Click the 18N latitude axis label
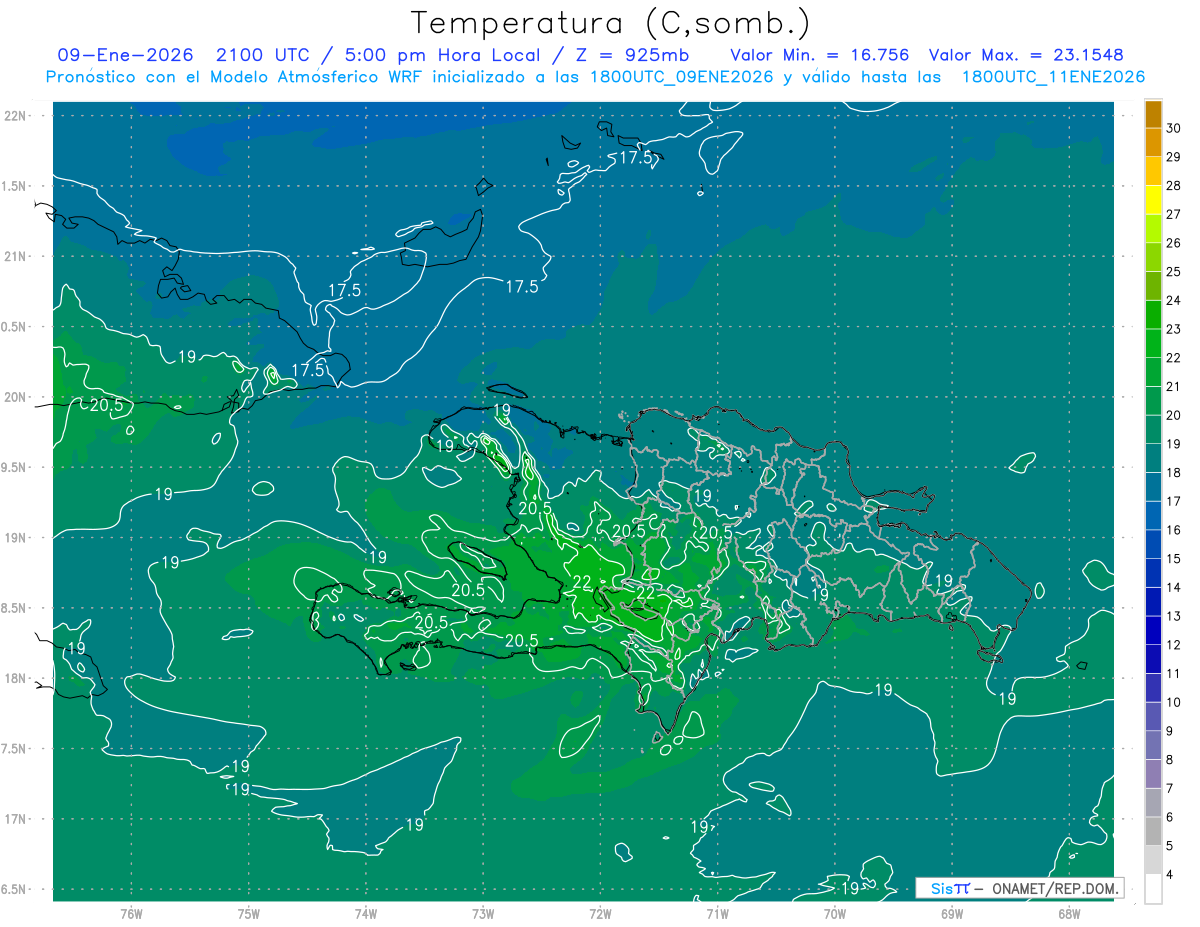The width and height of the screenshot is (1200, 927). click(x=16, y=679)
